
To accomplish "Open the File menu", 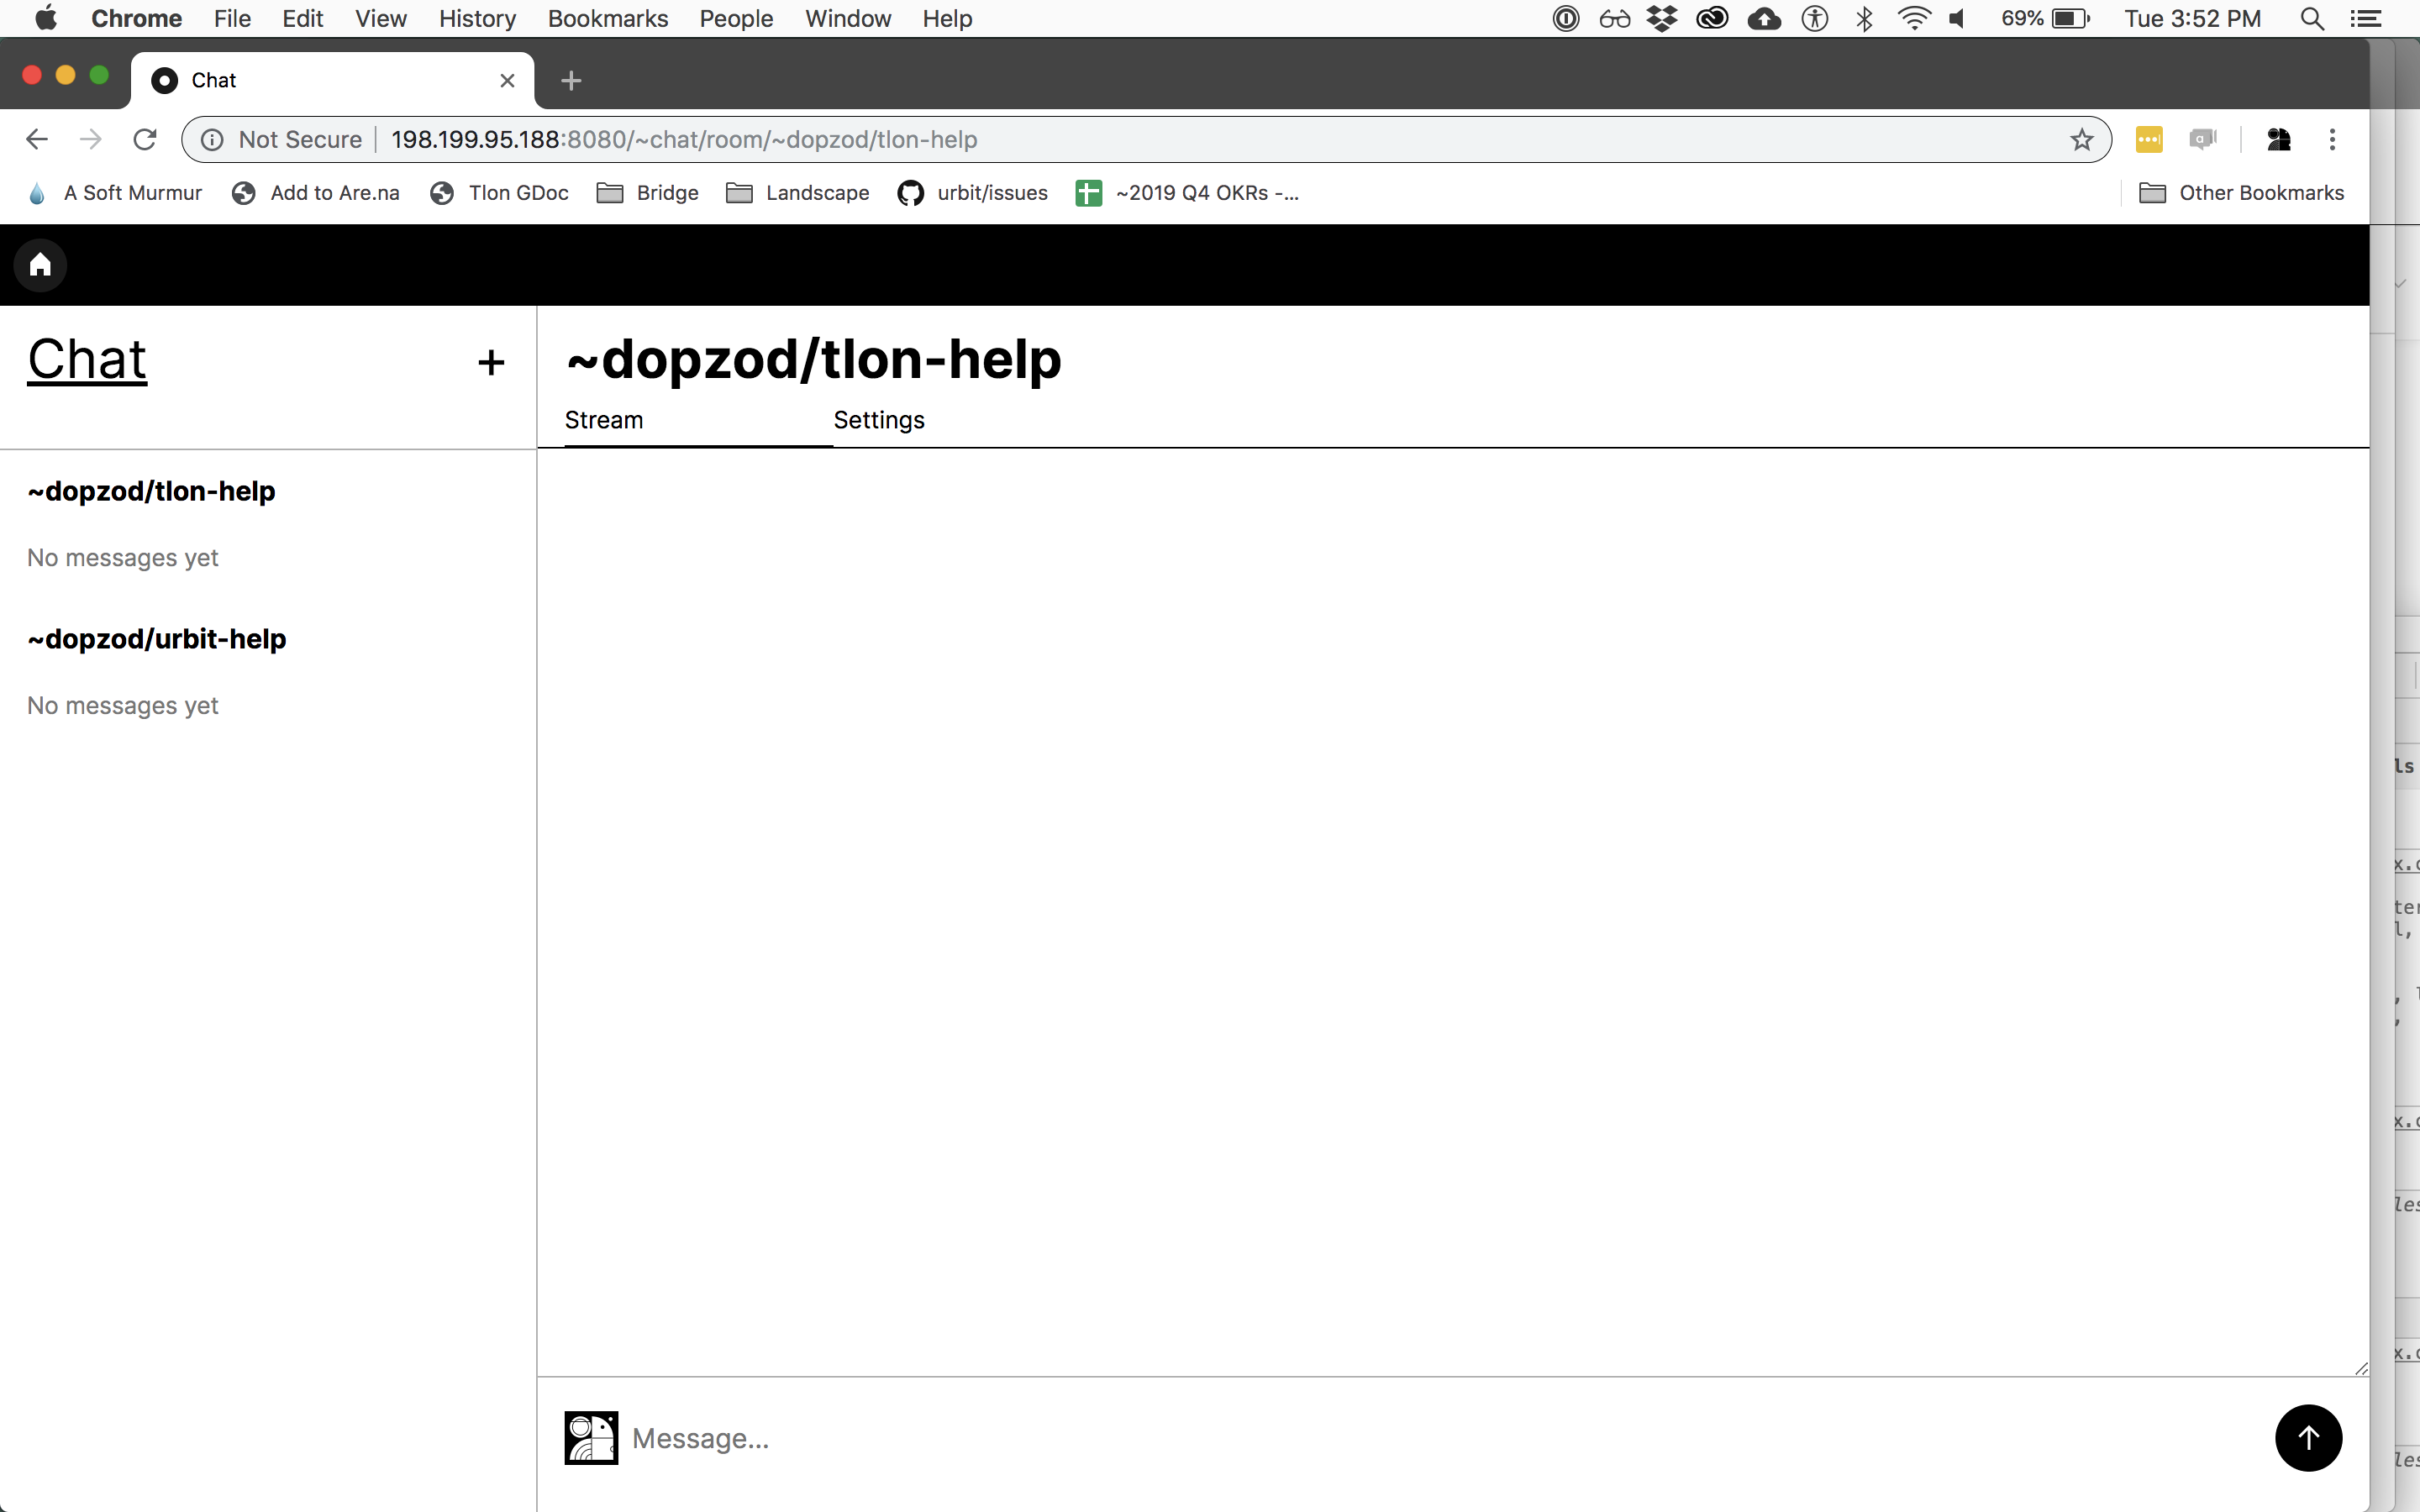I will 232,18.
